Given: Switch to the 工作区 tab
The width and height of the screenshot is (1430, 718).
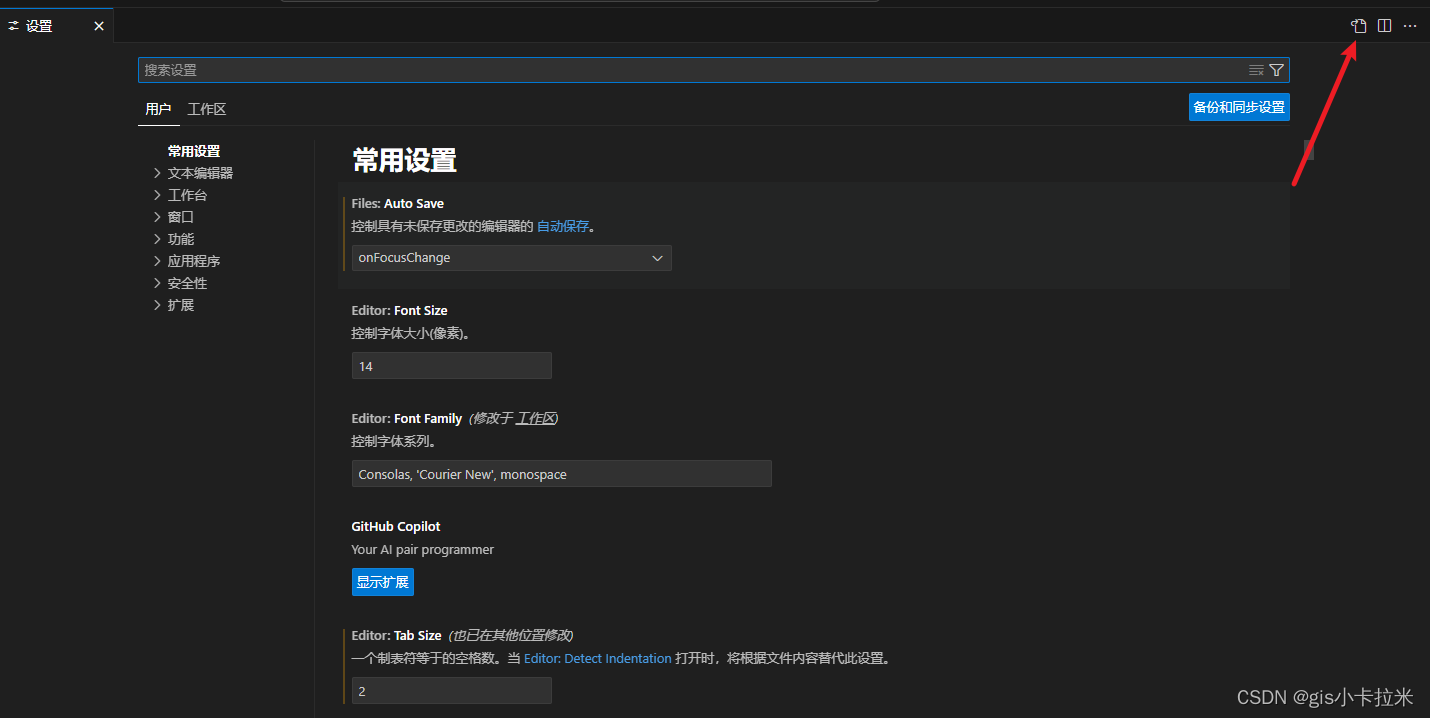Looking at the screenshot, I should click(206, 109).
